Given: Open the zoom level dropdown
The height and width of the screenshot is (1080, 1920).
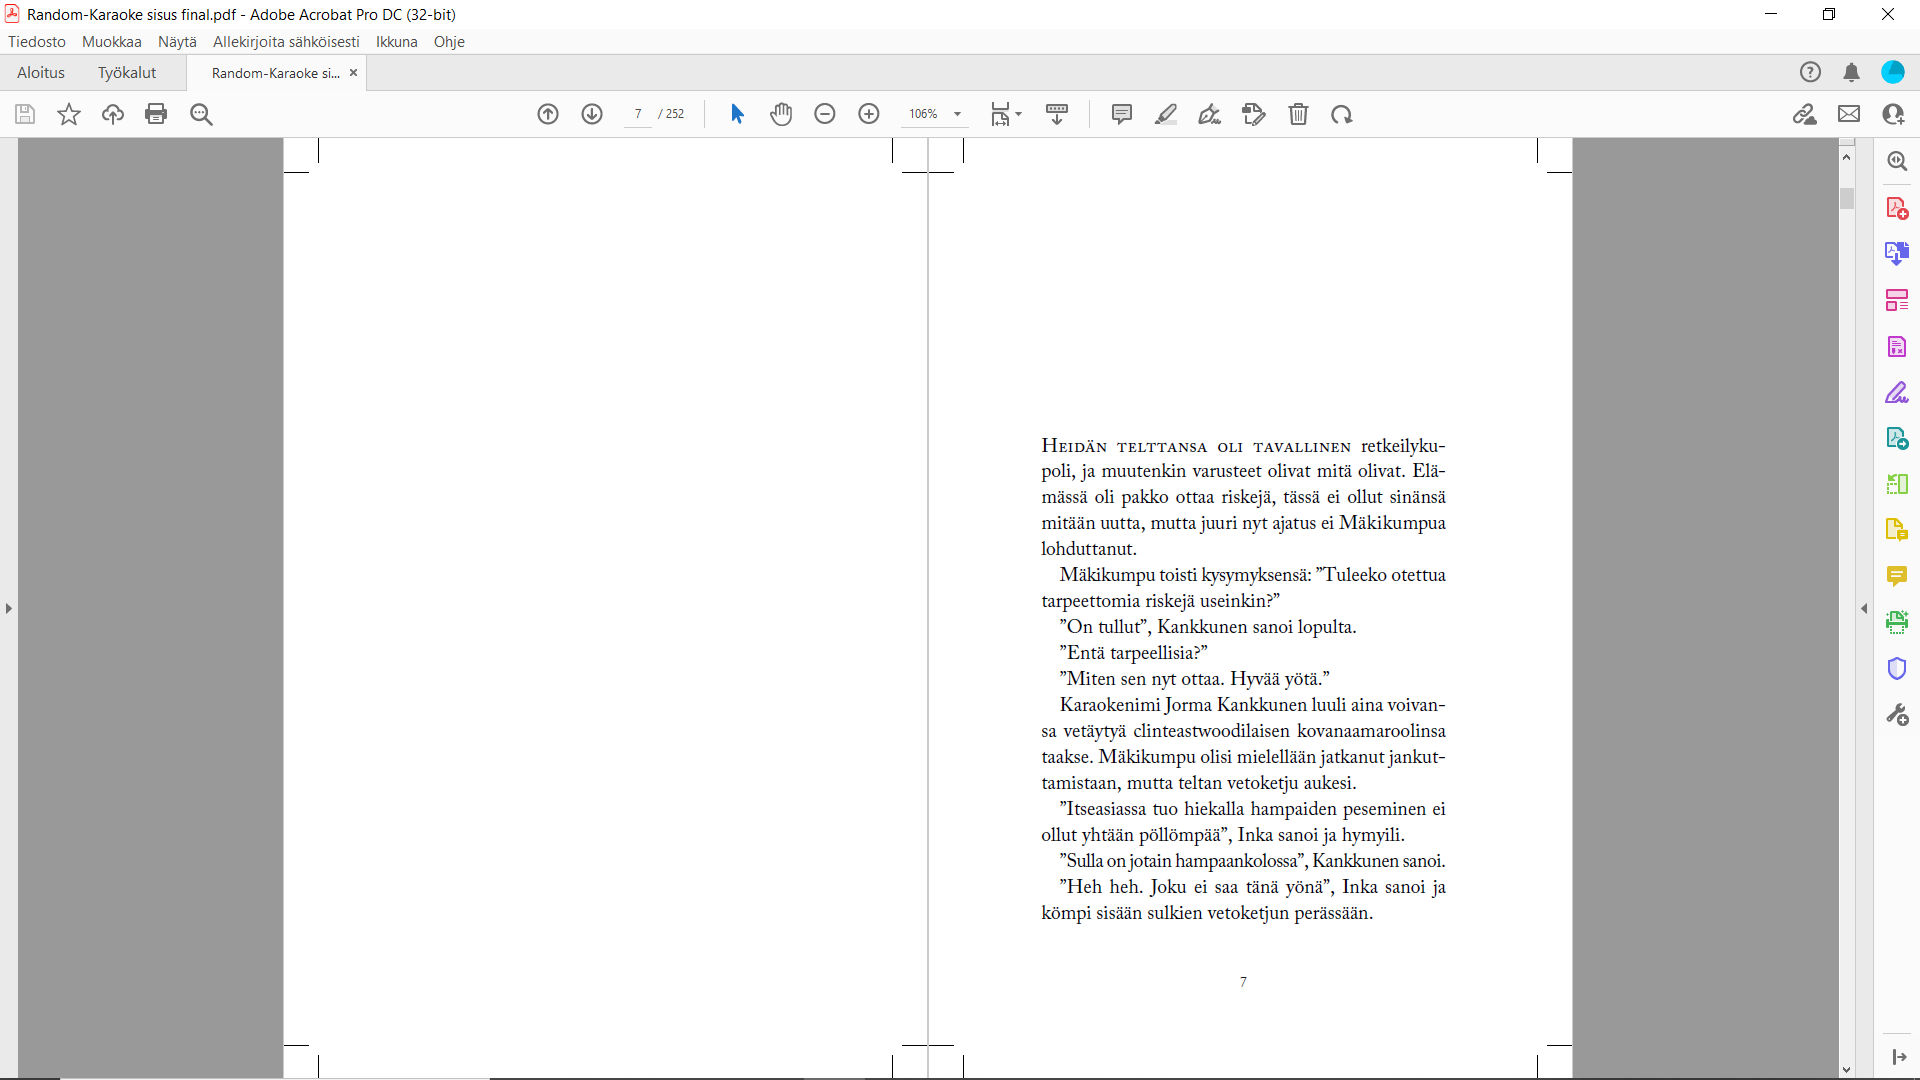Looking at the screenshot, I should point(957,114).
